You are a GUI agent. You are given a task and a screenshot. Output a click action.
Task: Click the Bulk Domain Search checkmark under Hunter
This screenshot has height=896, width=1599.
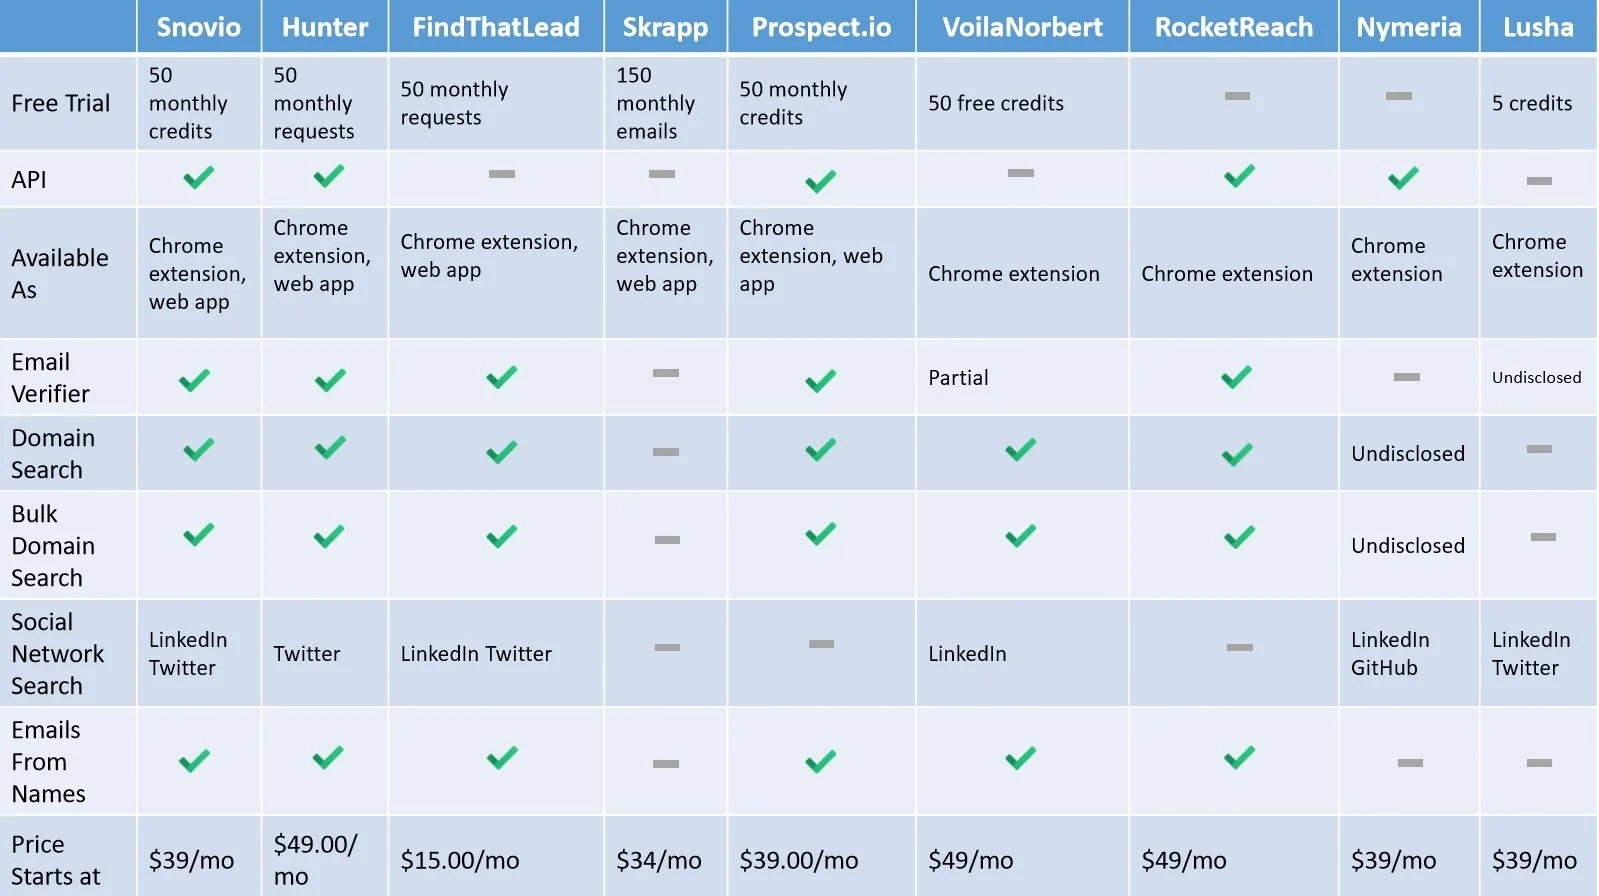[x=329, y=536]
